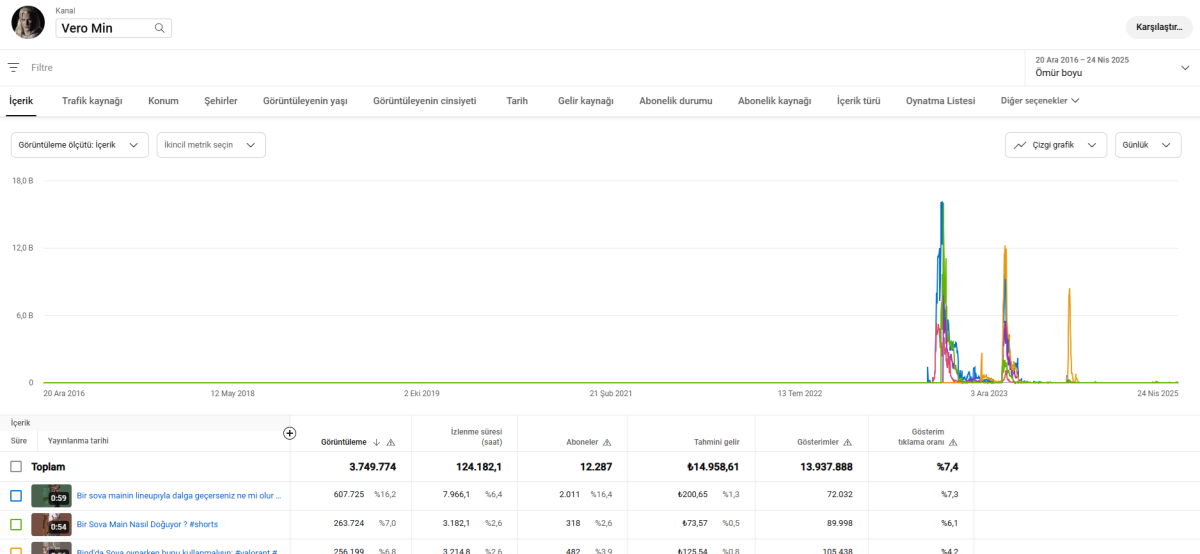
Task: Click the line chart icon in Çizgi grafik
Action: pos(1020,145)
